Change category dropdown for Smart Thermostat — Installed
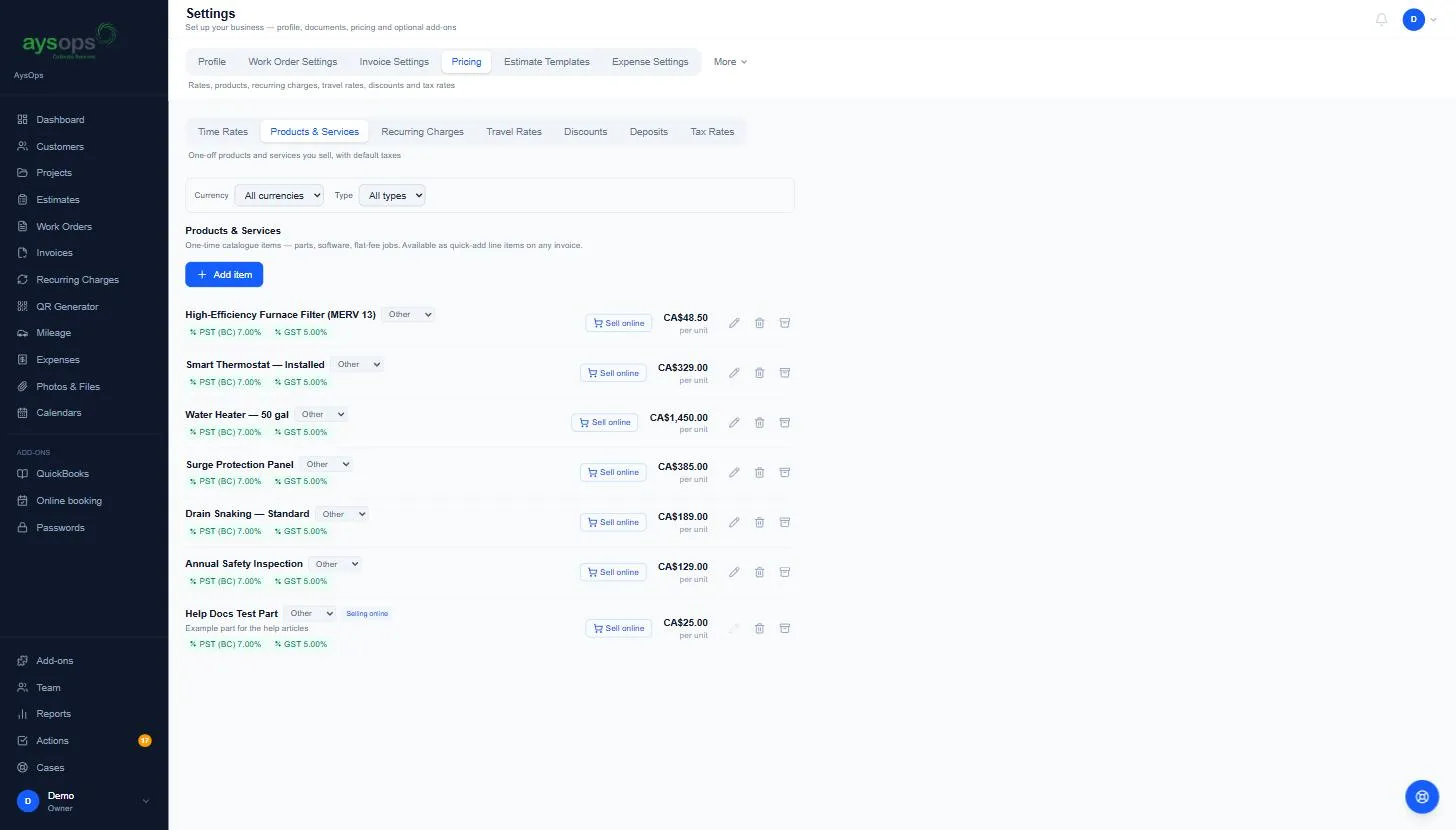1456x830 pixels. [x=358, y=365]
